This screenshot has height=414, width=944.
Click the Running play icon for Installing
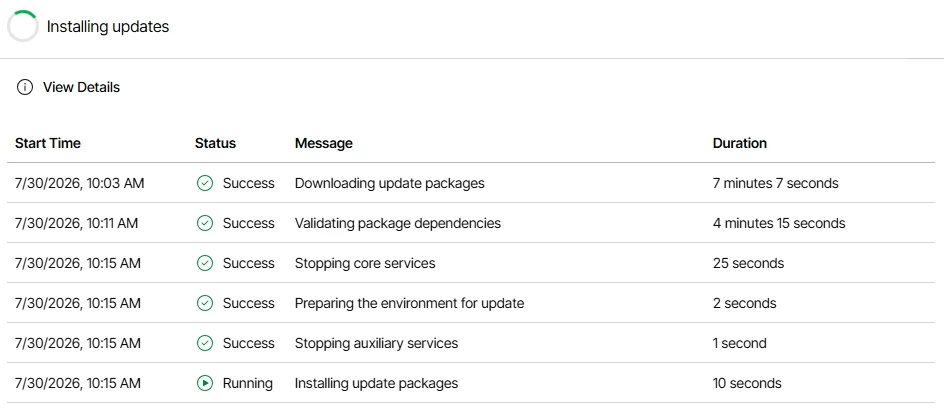point(205,383)
